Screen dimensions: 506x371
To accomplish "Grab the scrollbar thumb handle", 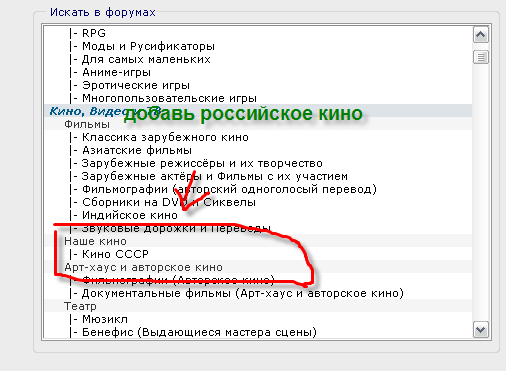I will coord(481,57).
